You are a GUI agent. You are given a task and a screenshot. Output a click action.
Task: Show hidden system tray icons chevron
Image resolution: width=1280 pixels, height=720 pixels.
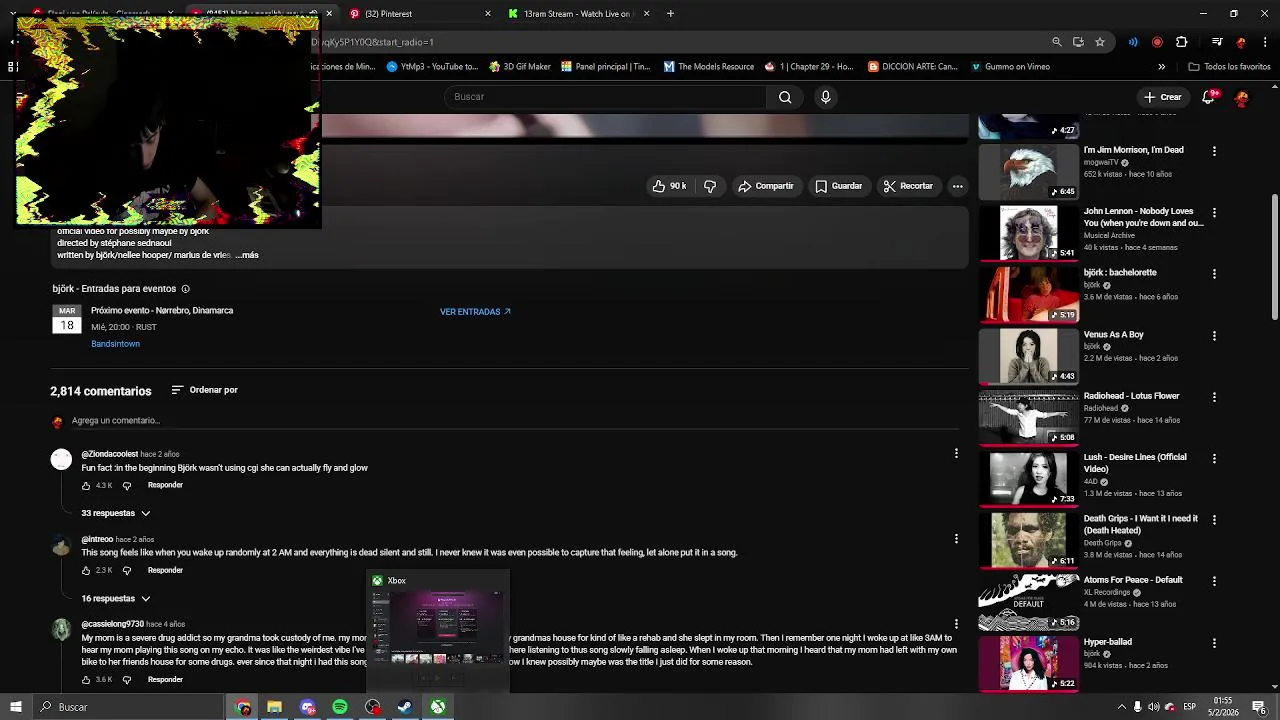[x=1121, y=707]
